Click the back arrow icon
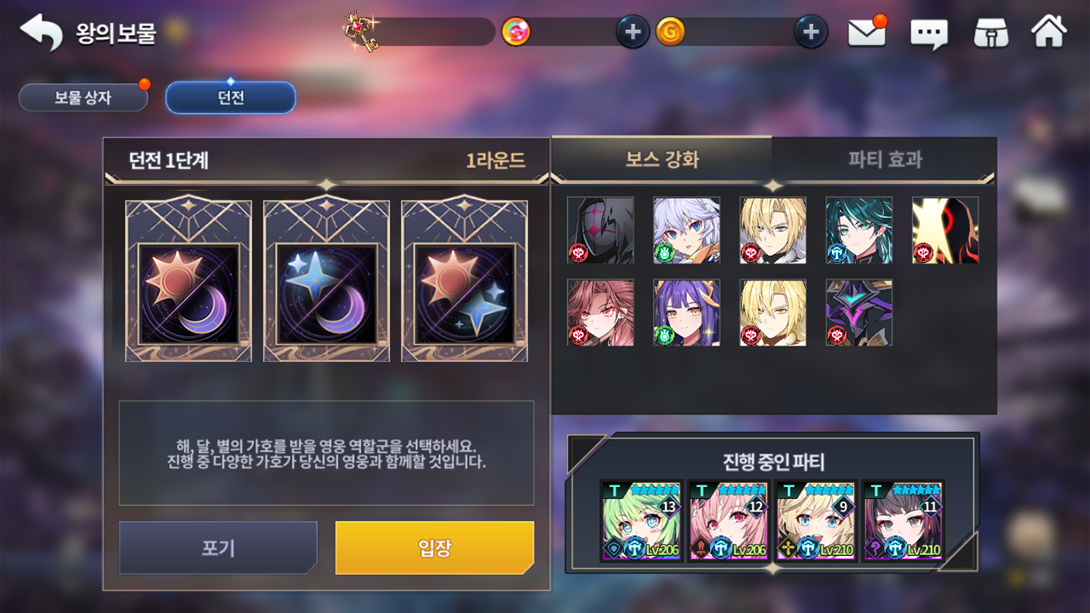 pos(42,32)
